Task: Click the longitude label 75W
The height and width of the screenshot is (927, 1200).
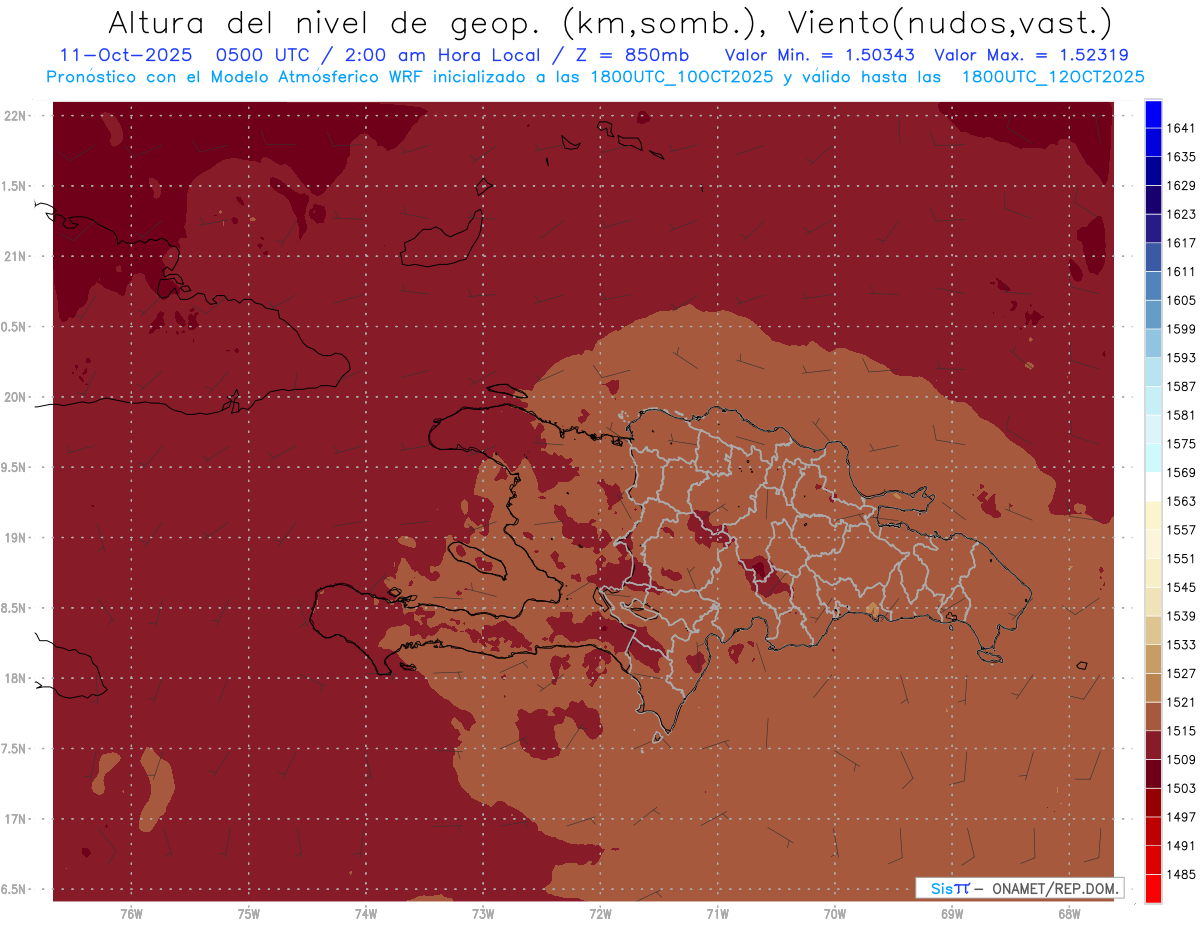Action: (x=248, y=914)
